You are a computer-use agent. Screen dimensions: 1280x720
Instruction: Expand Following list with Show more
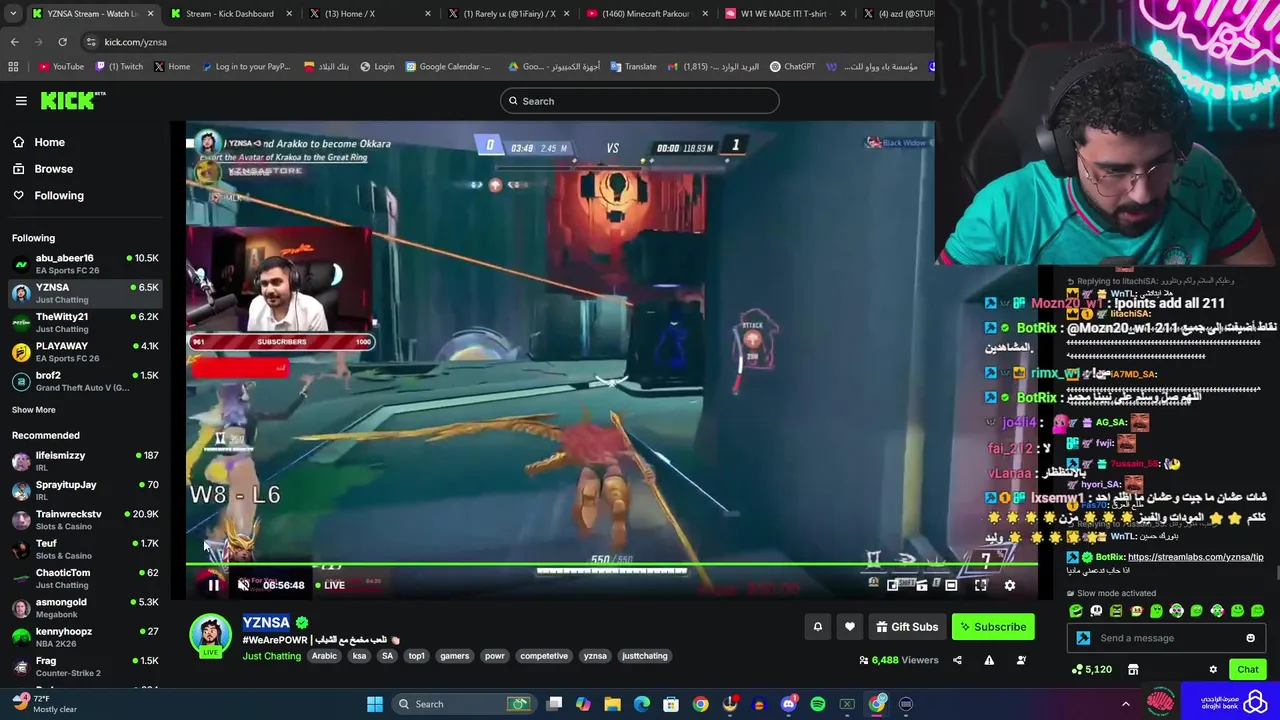[x=33, y=410]
